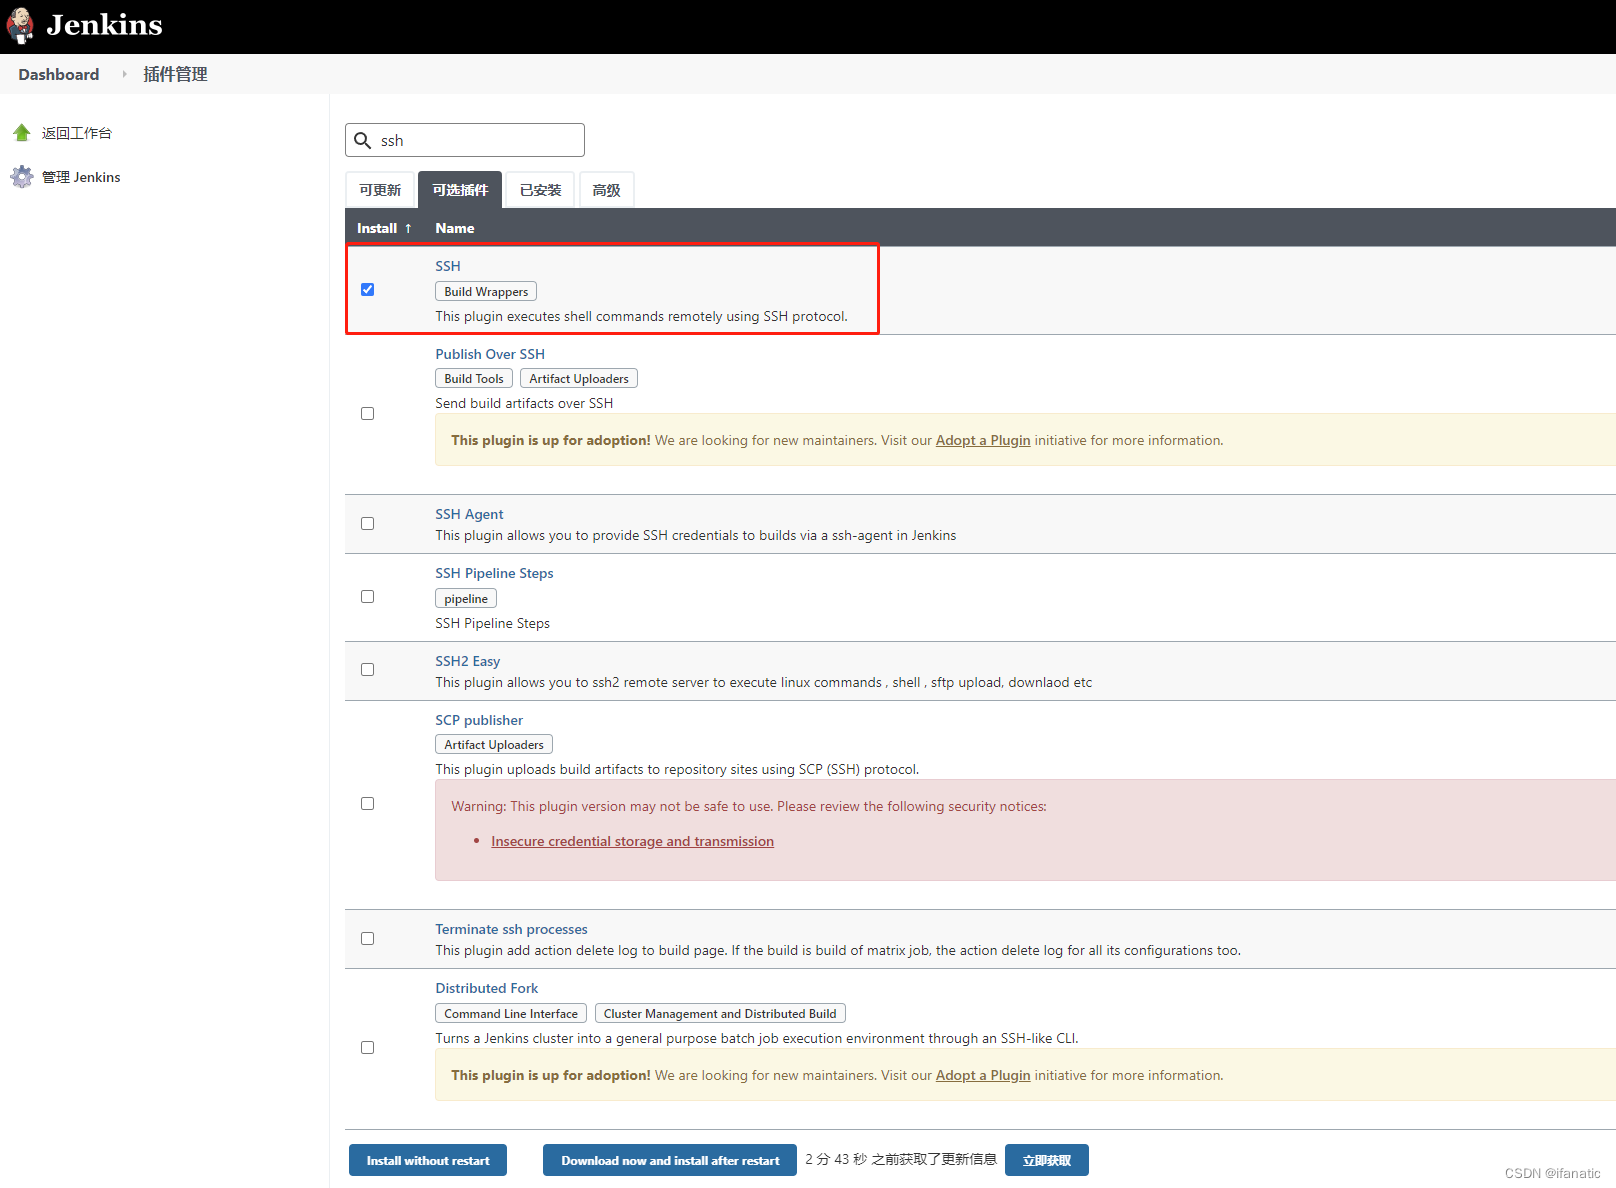Click Artifact Uploaders tag under SCP publisher
Viewport: 1616px width, 1188px height.
[x=494, y=744]
